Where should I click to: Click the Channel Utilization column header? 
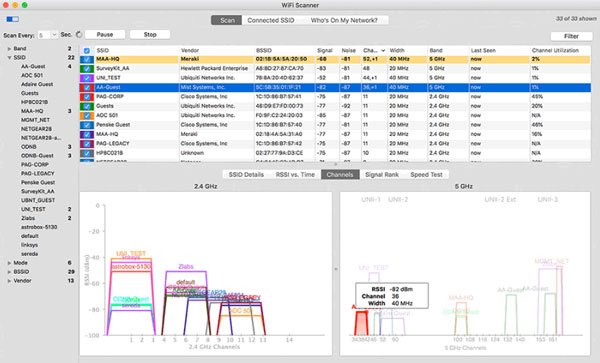(560, 50)
